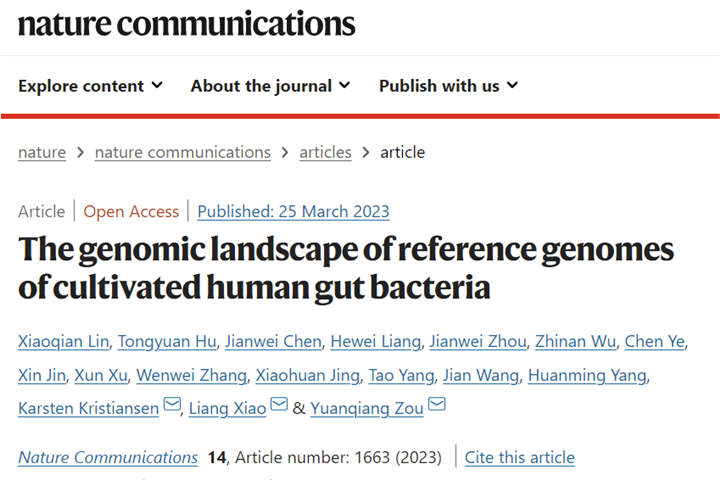Click the email envelope icon beside Liang Xiao
The image size is (720, 480).
279,404
